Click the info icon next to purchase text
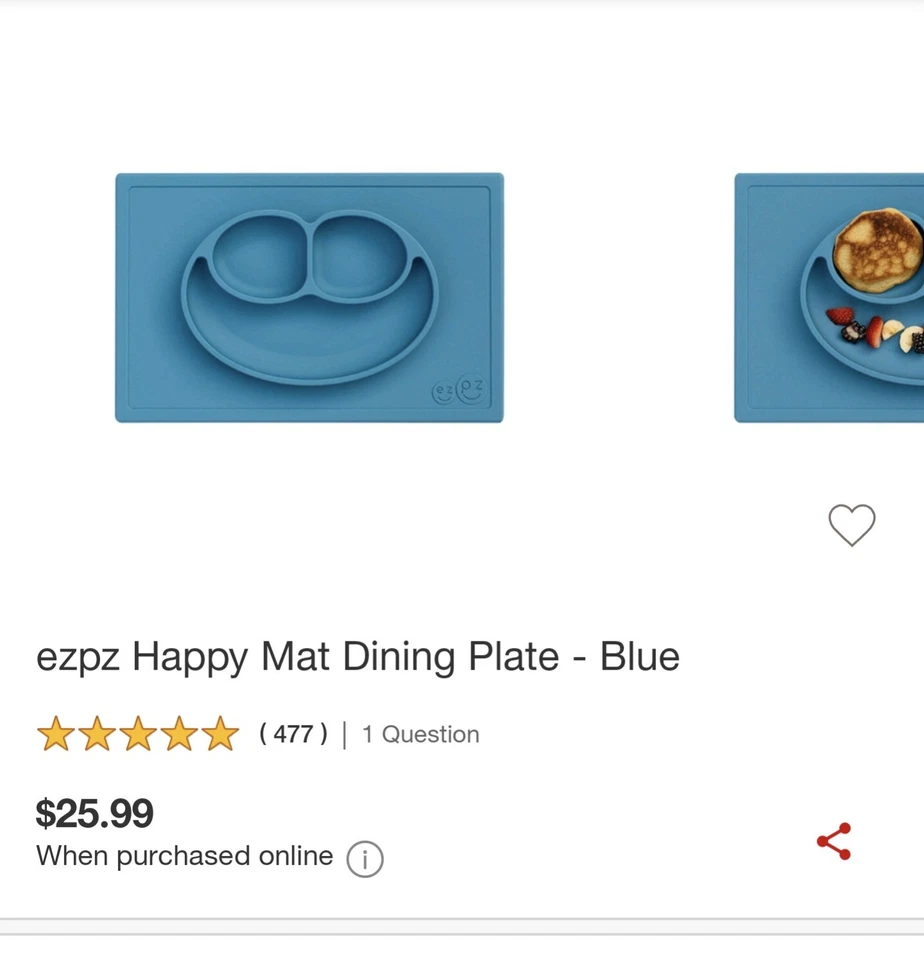The image size is (924, 960). [366, 859]
